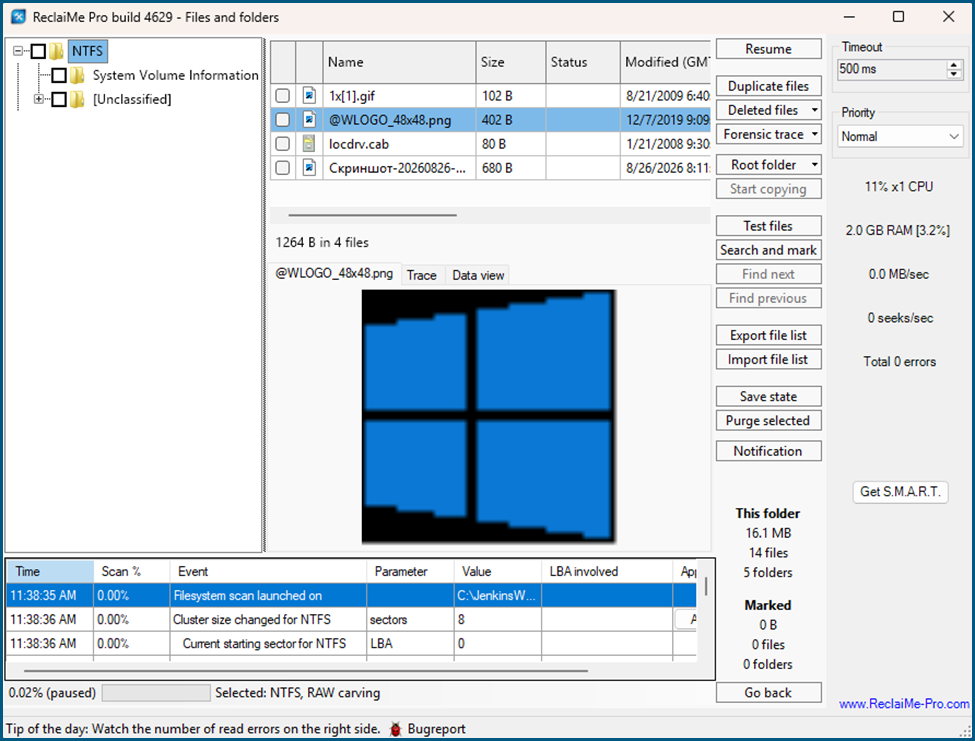Screen dimensions: 975x741
Task: Click the Export file list button
Action: 769,335
